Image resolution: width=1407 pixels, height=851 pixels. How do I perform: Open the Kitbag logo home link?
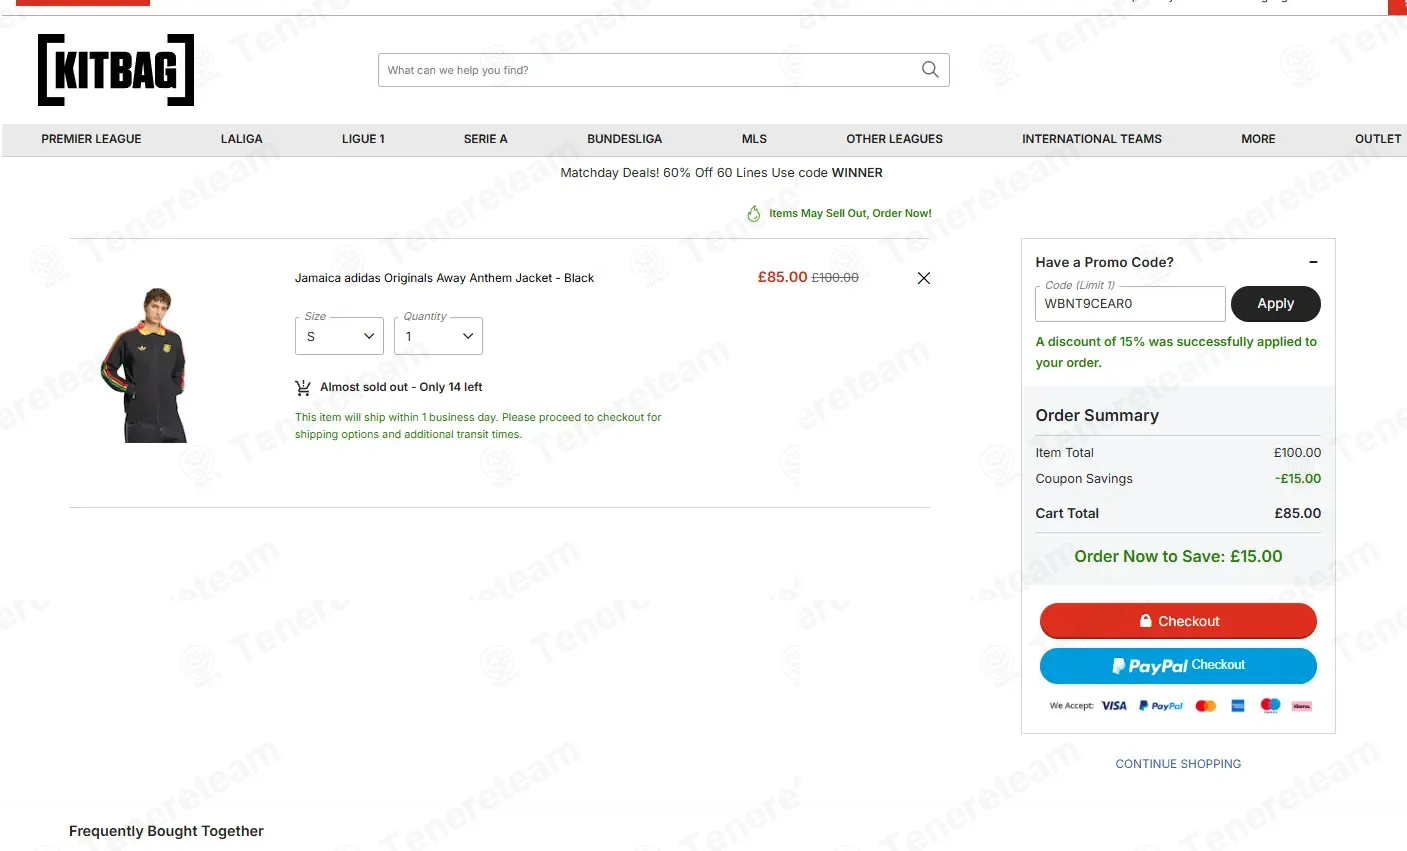pyautogui.click(x=116, y=70)
